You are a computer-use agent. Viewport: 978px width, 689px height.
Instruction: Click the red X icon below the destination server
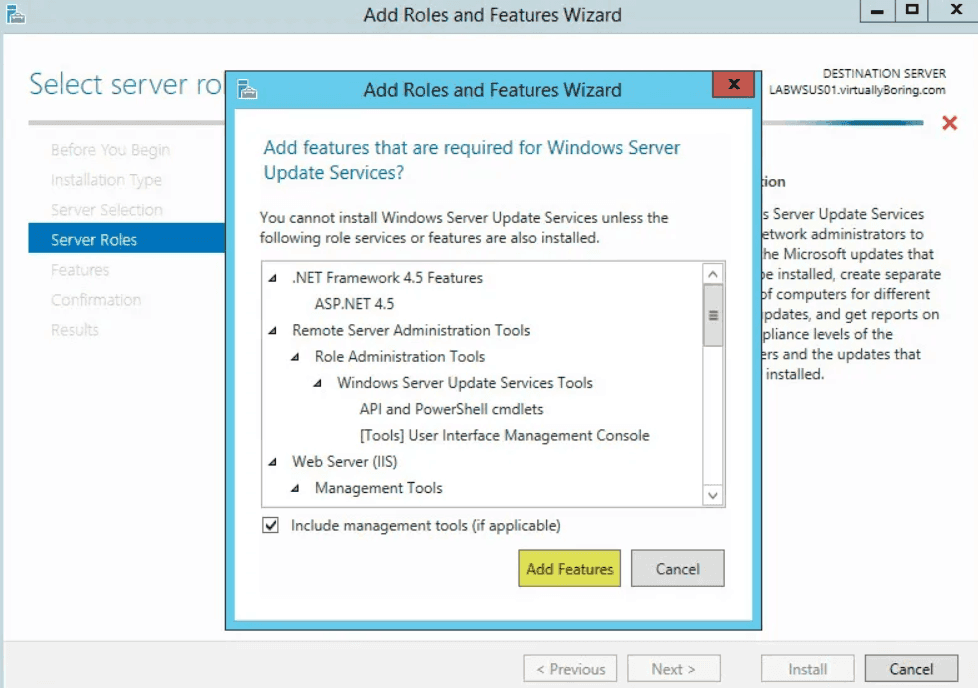click(x=949, y=123)
